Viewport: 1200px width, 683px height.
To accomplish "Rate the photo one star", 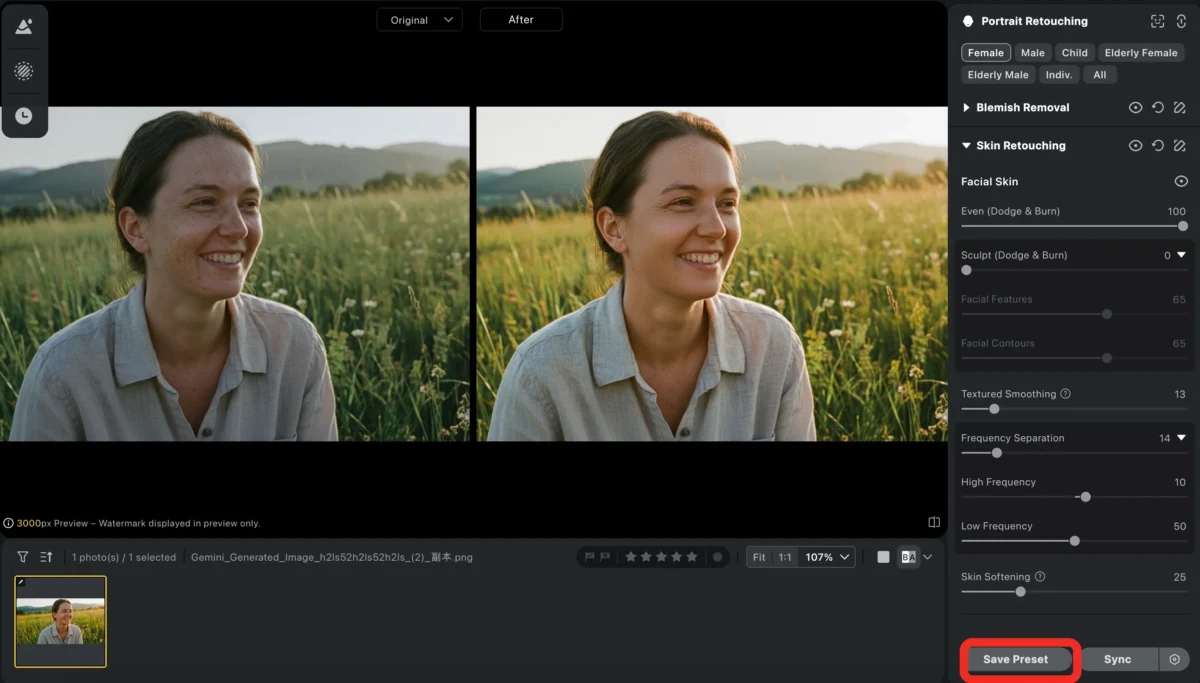I will [x=631, y=557].
